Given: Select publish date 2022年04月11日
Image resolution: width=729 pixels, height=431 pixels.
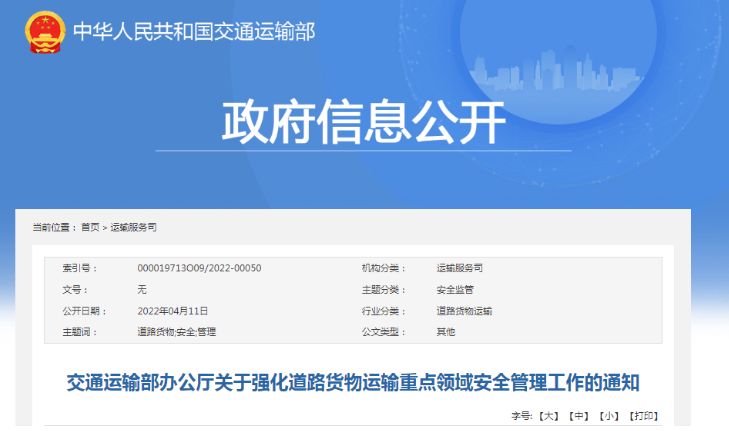Looking at the screenshot, I should coord(172,311).
